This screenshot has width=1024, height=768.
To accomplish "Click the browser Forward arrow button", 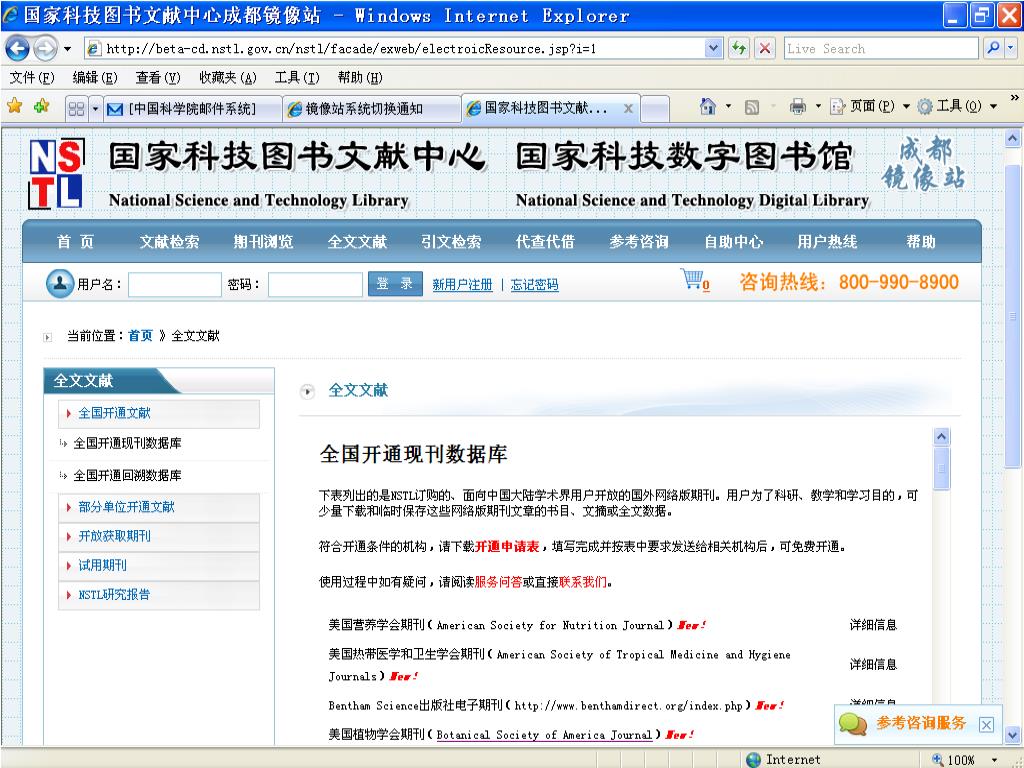I will pos(45,48).
